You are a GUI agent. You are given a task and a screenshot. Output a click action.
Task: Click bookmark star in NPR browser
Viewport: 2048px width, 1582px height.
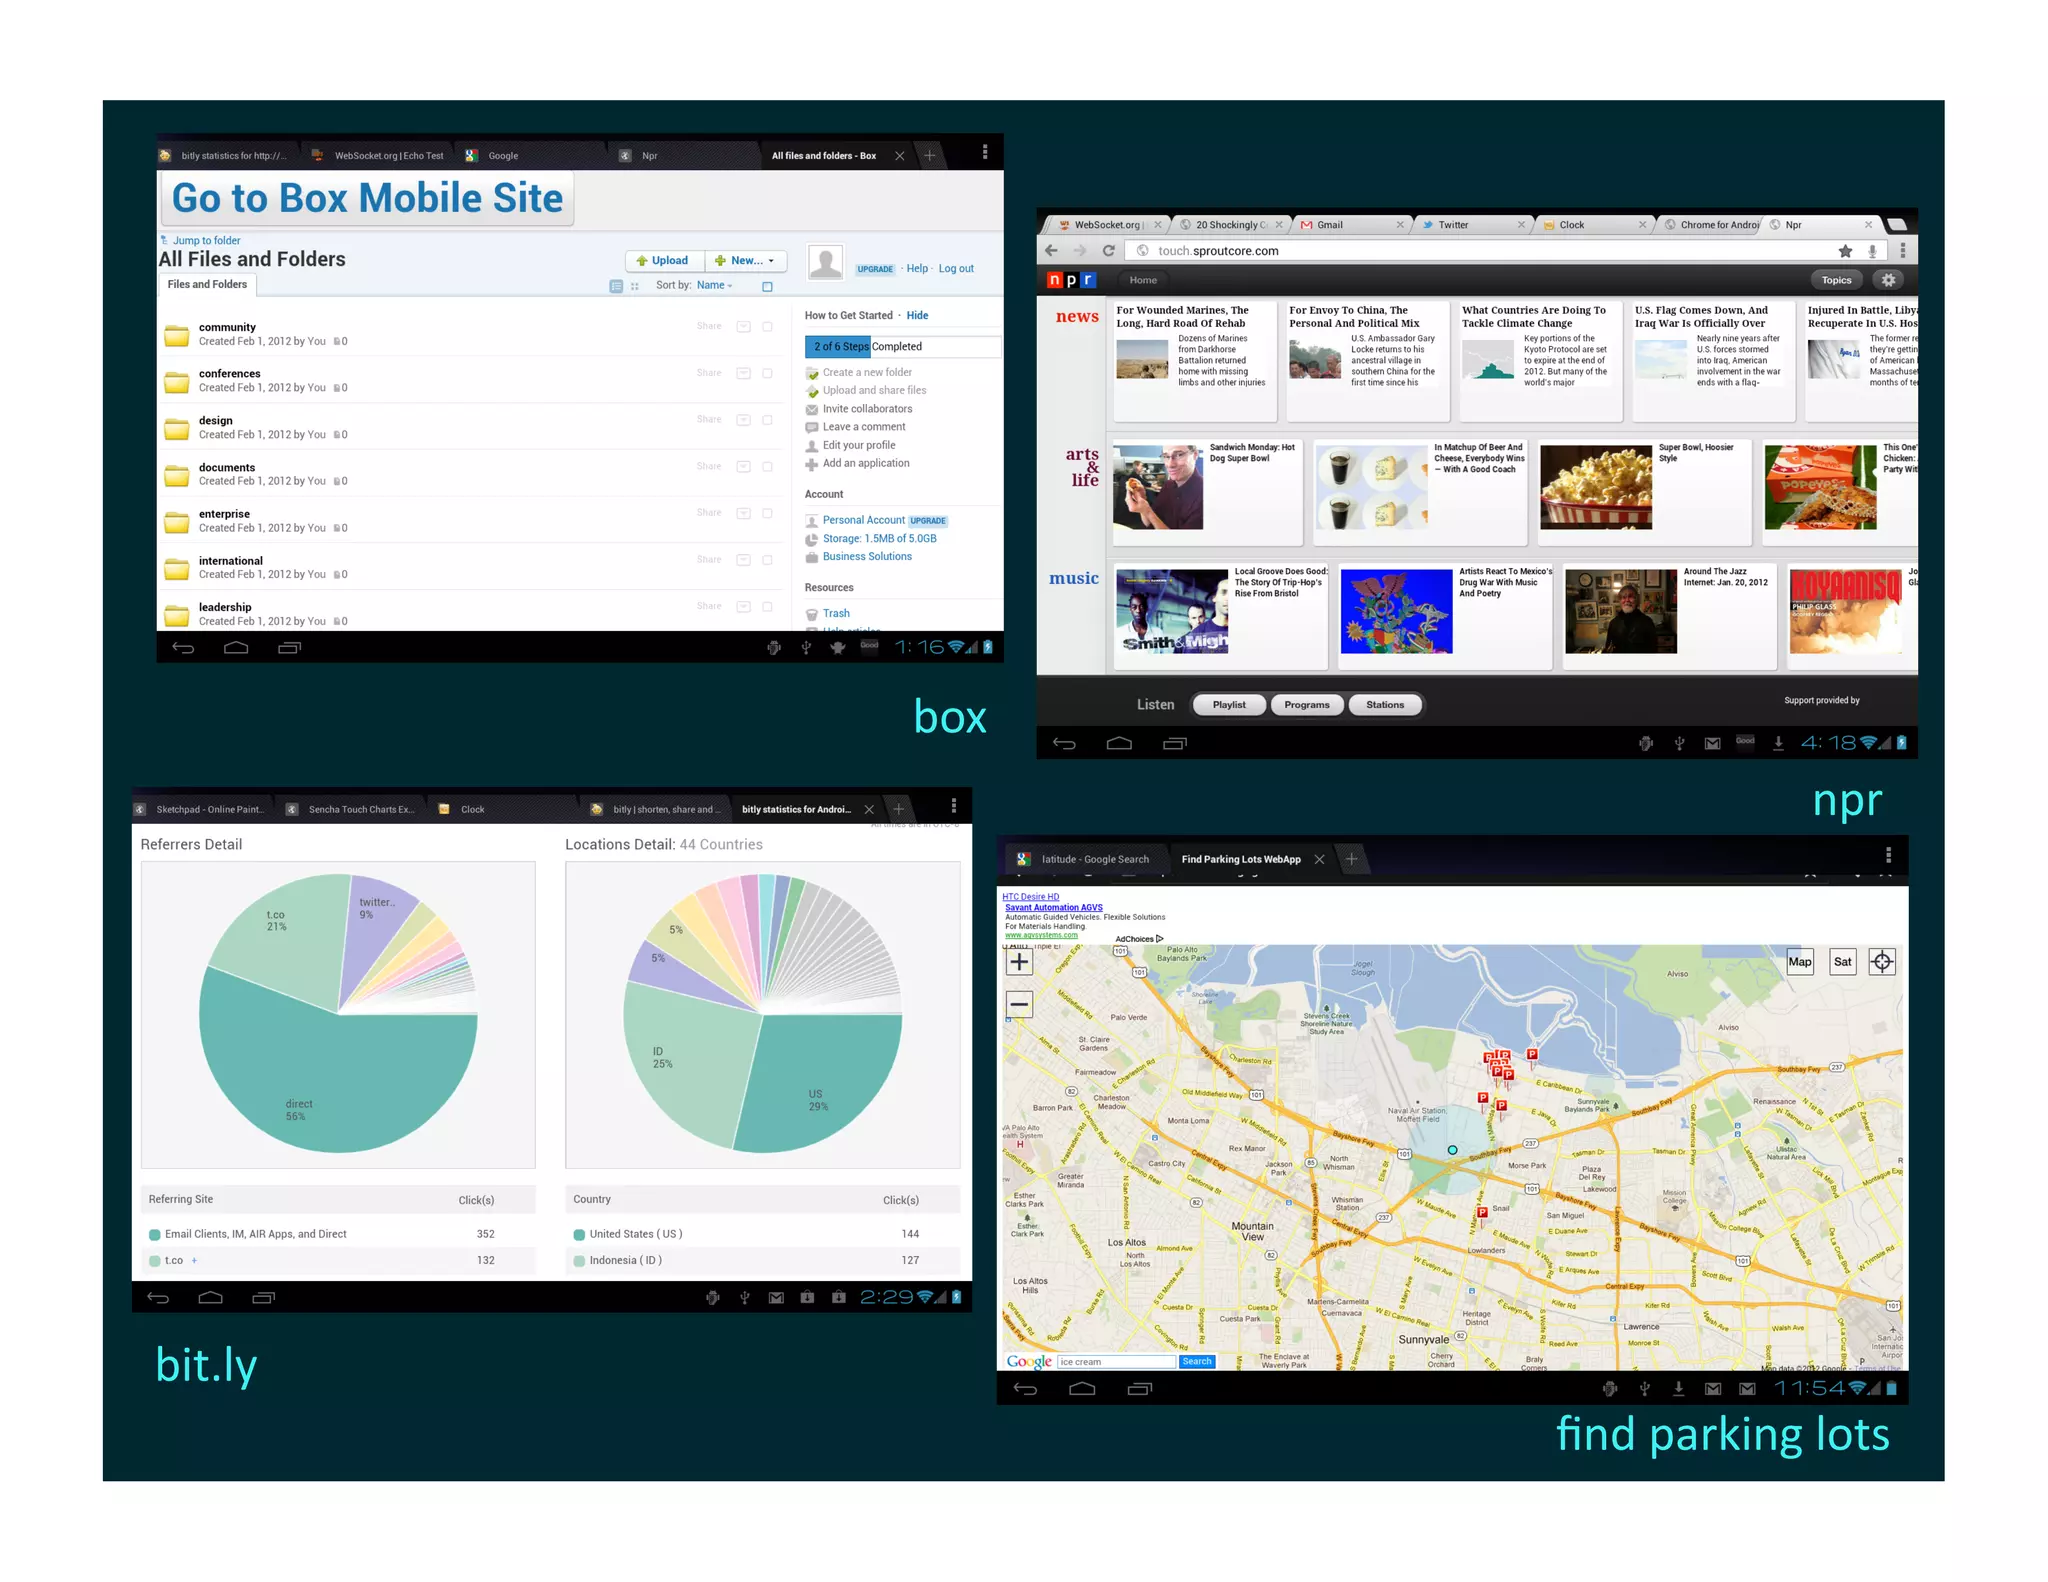[x=1845, y=251]
